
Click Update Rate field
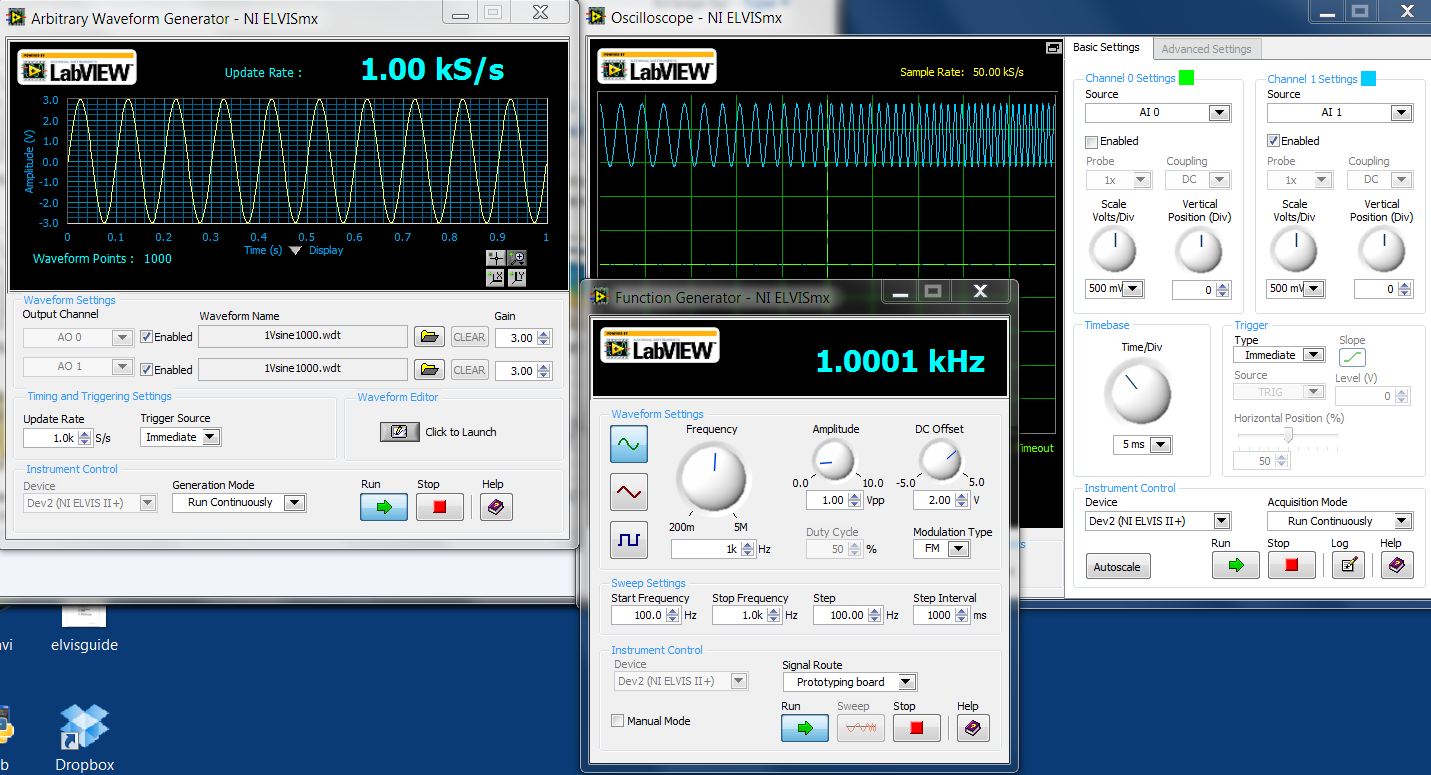[x=50, y=438]
